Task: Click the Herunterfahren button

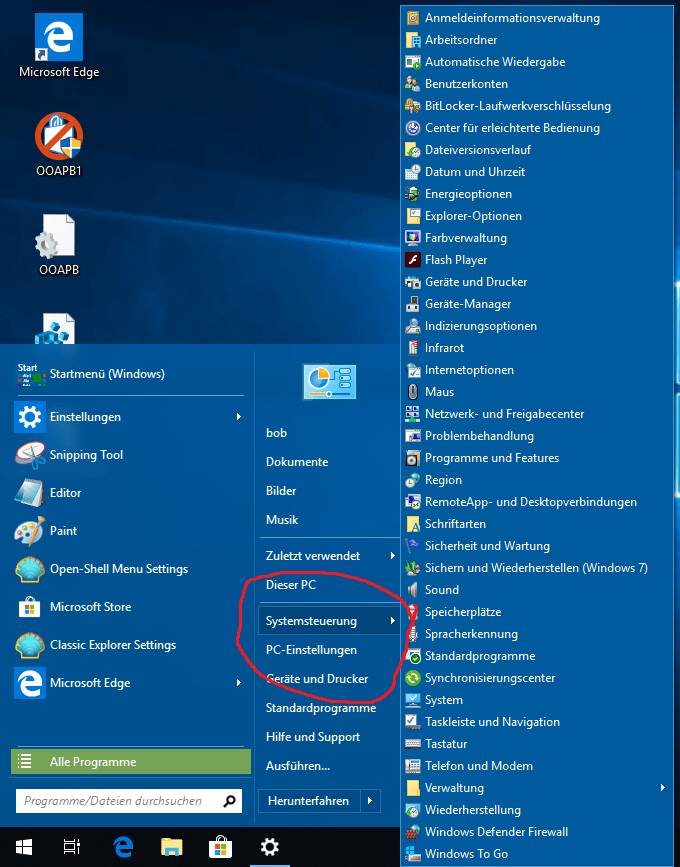Action: [x=307, y=801]
